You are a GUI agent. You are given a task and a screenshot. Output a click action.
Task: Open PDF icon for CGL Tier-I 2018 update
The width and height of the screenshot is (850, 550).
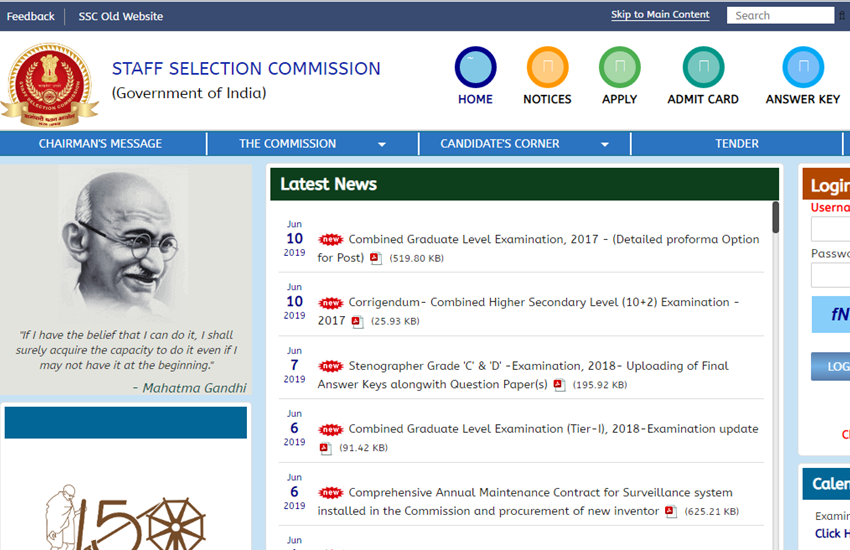coord(325,448)
